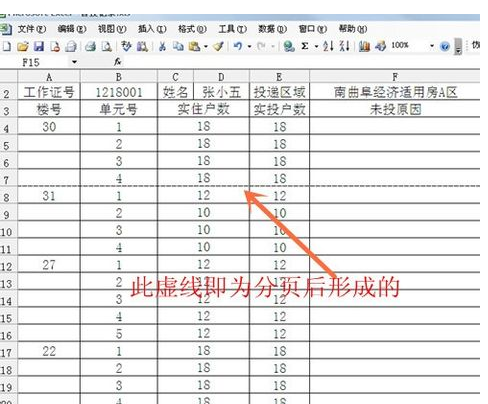
Task: Sort descending with the Z-A icon
Action: [344, 46]
